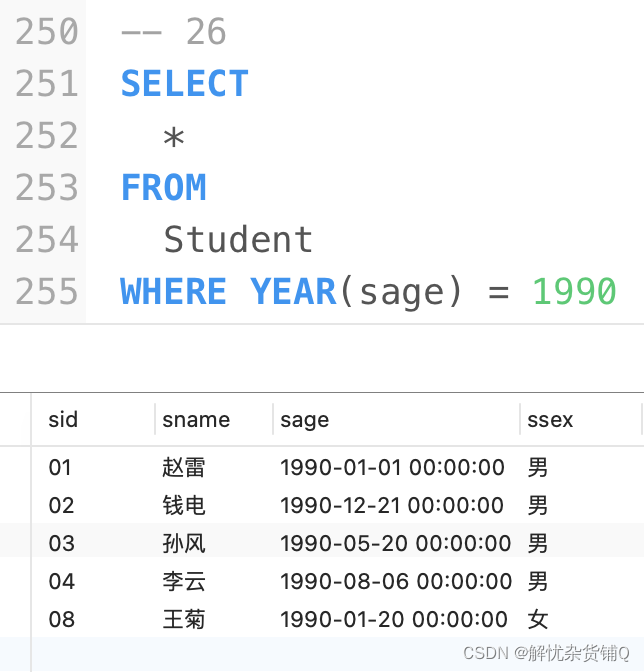644x672 pixels.
Task: Select the sname column header
Action: point(196,419)
